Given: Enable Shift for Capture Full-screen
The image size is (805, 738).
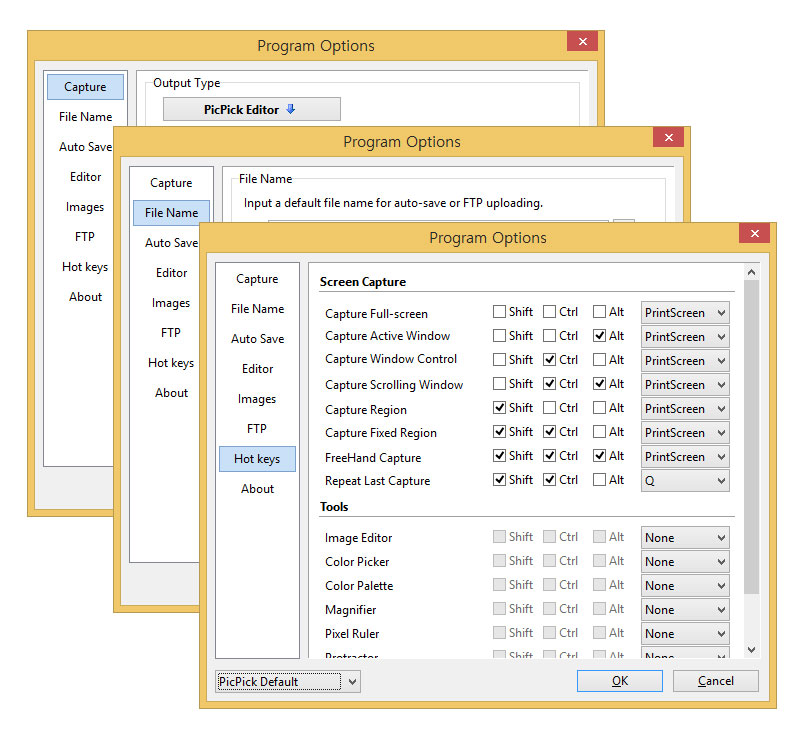Looking at the screenshot, I should 500,312.
